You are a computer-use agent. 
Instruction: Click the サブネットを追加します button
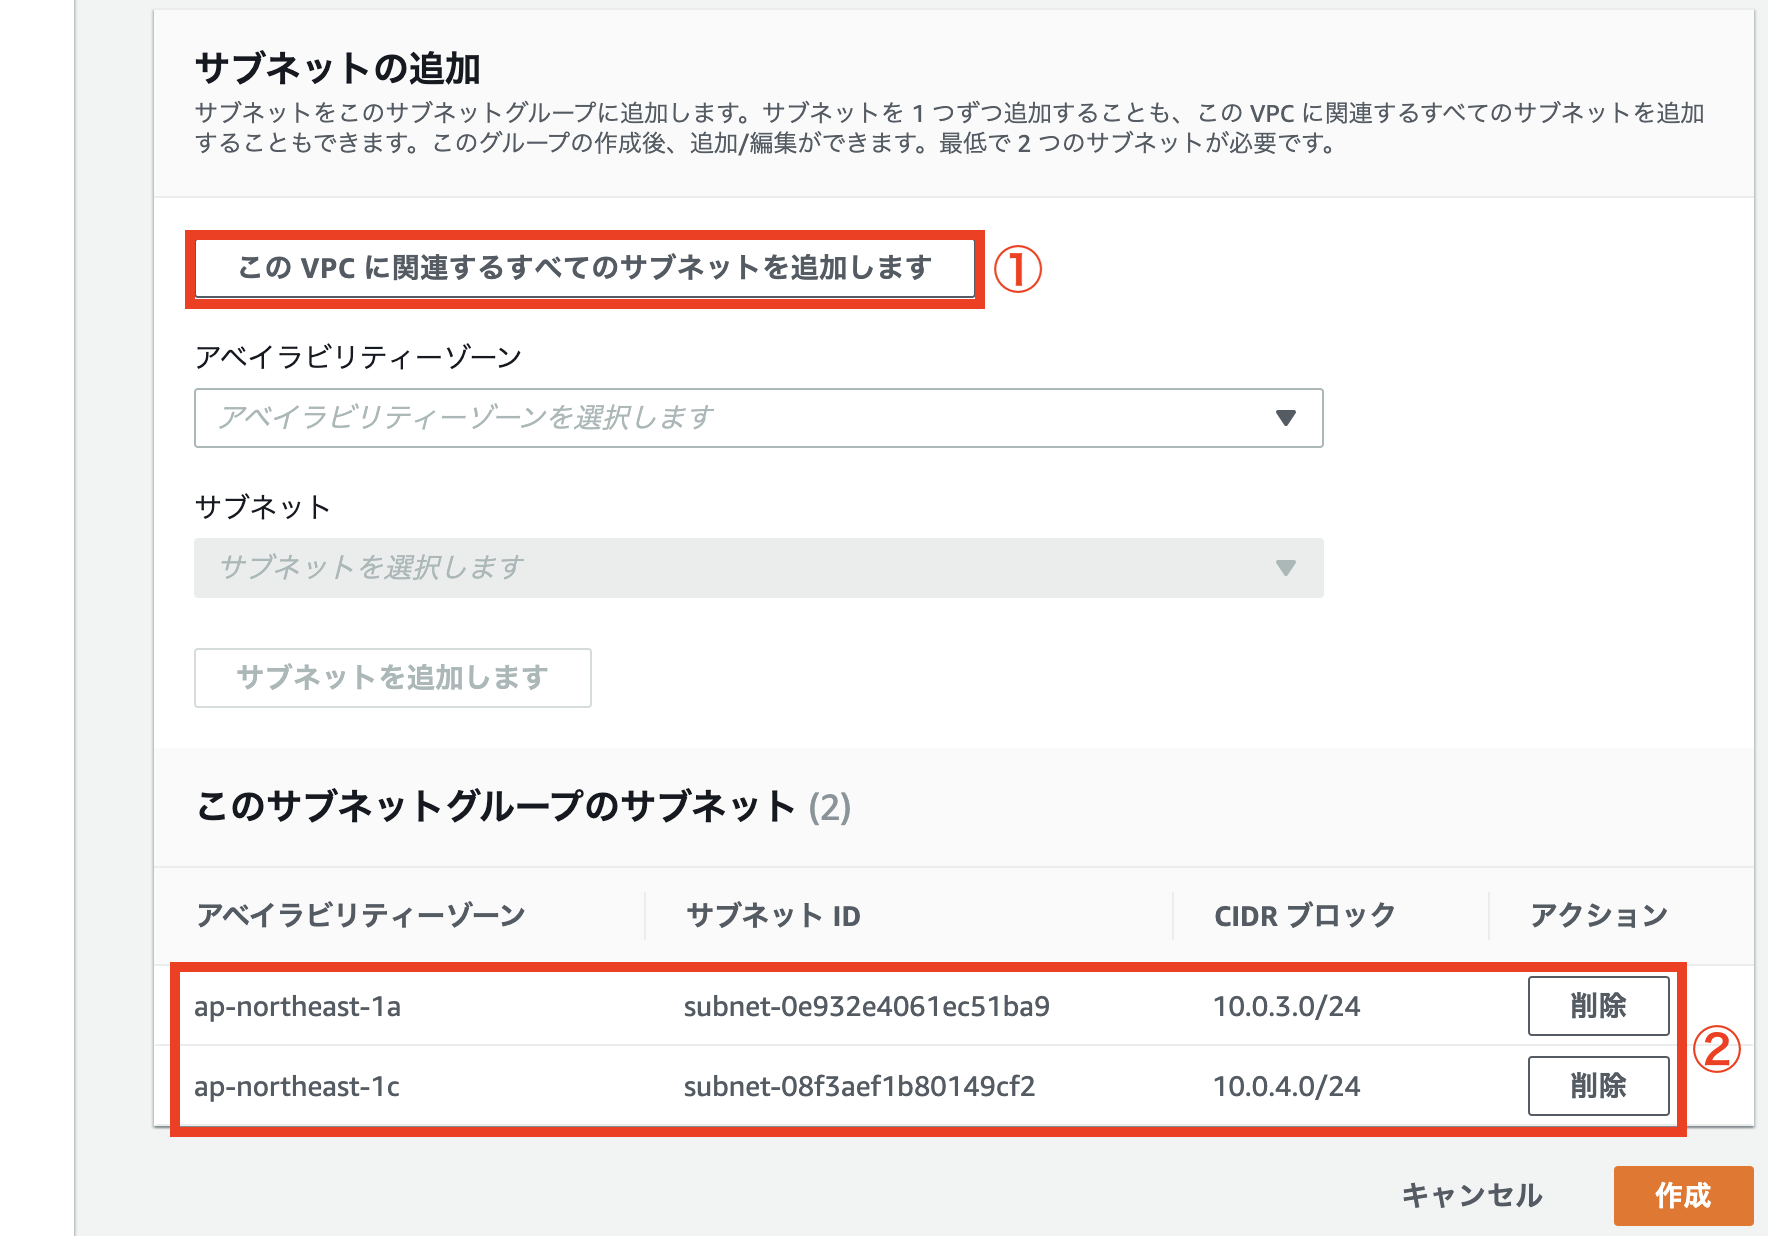coord(392,678)
